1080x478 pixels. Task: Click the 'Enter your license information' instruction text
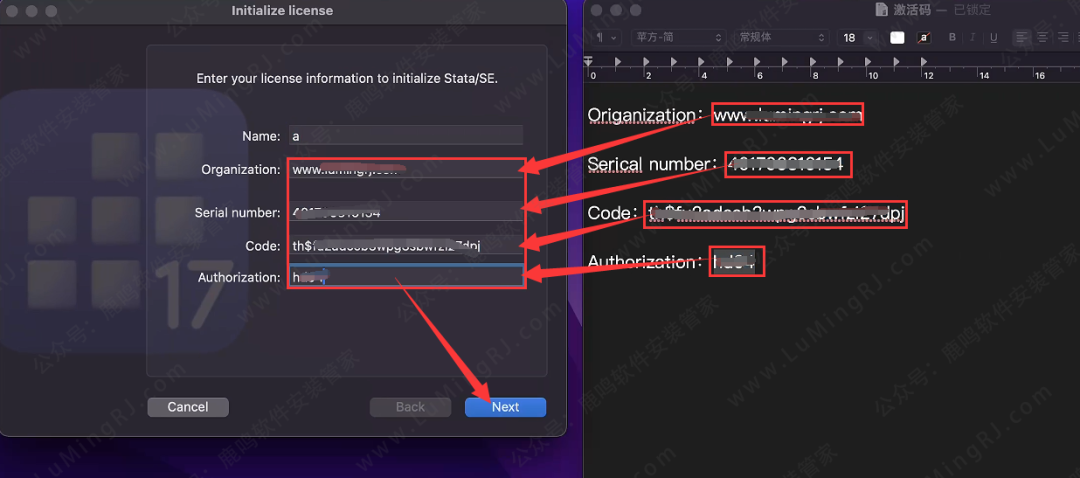(347, 78)
